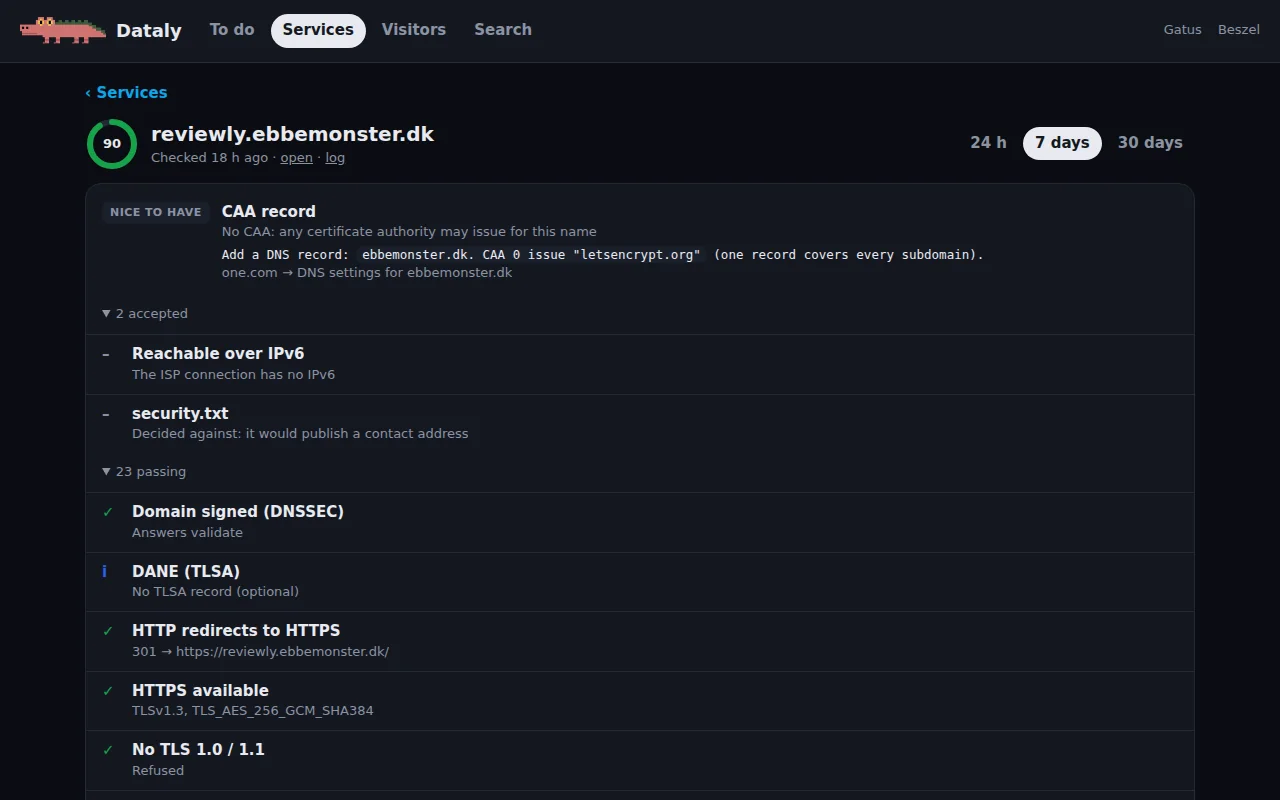Viewport: 1280px width, 800px height.
Task: Collapse the 23 passing section
Action: click(144, 472)
